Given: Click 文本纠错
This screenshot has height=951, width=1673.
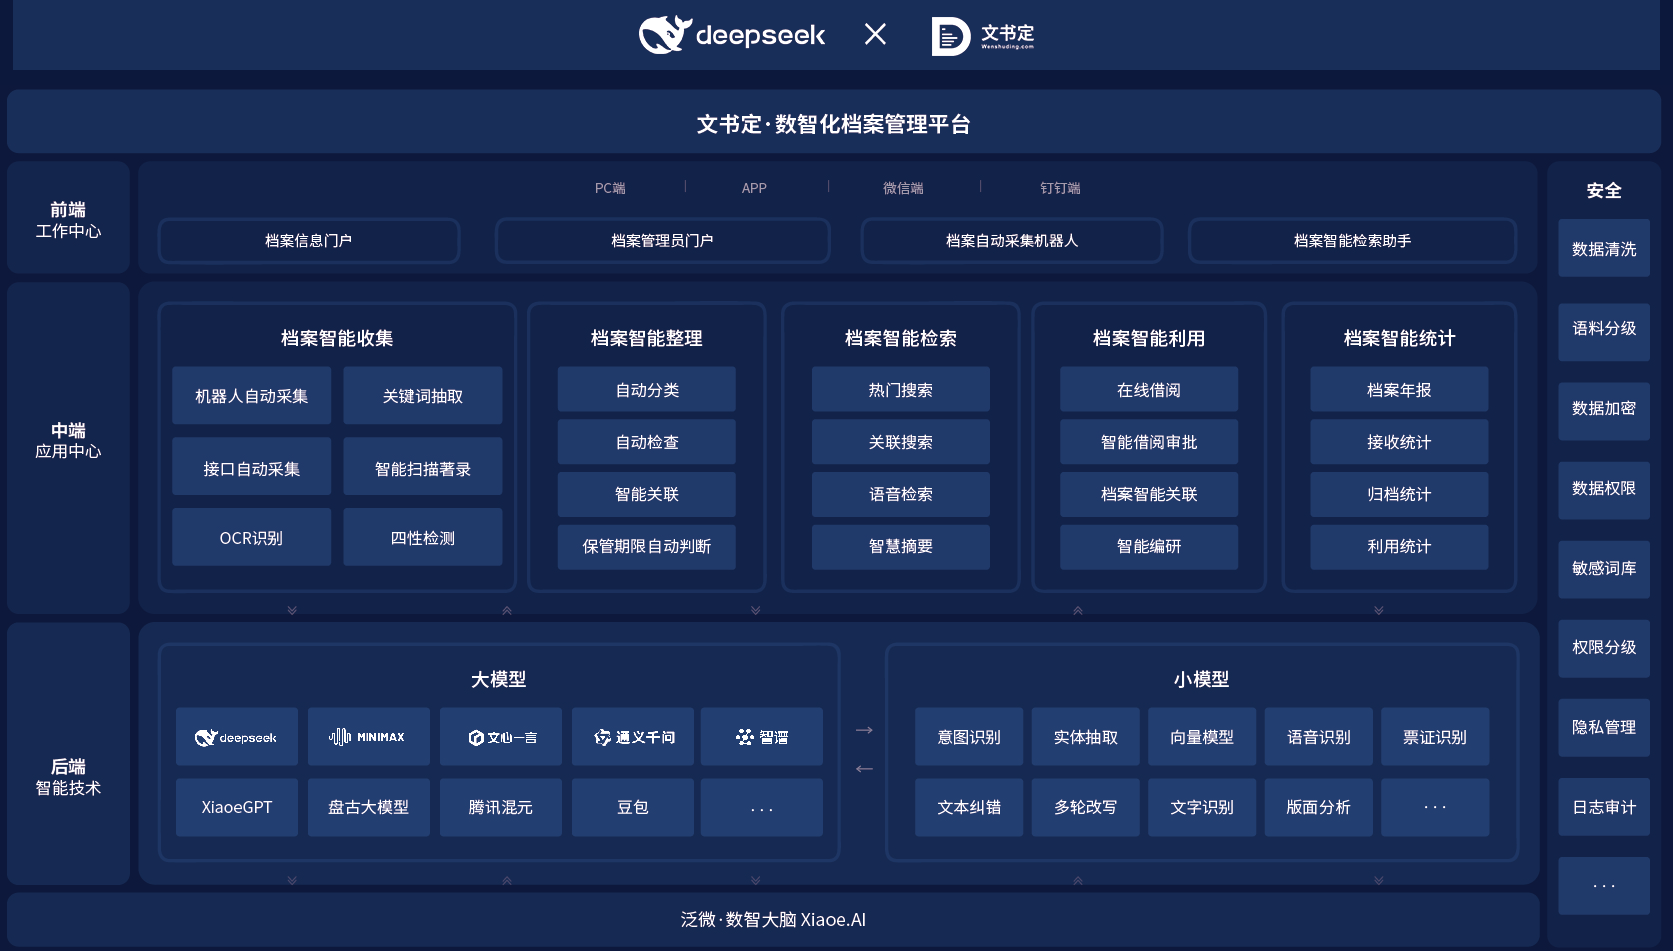Looking at the screenshot, I should (x=969, y=807).
